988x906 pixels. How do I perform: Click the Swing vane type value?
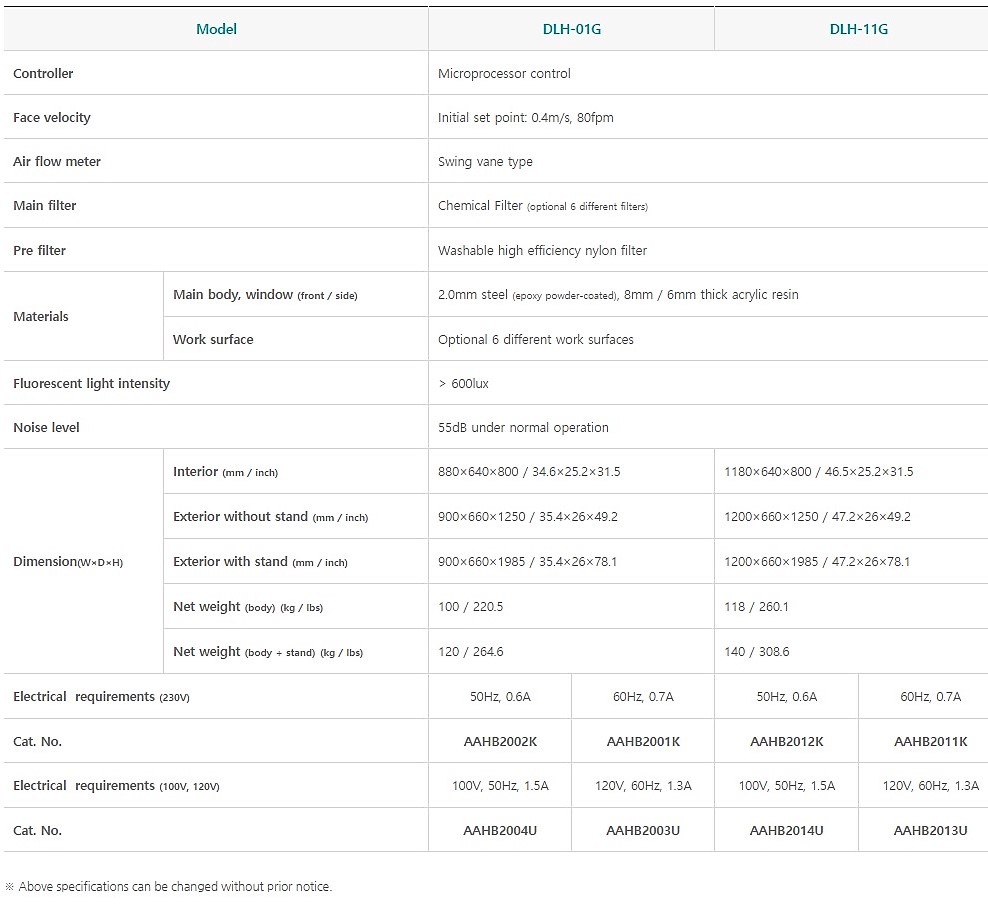pyautogui.click(x=485, y=161)
